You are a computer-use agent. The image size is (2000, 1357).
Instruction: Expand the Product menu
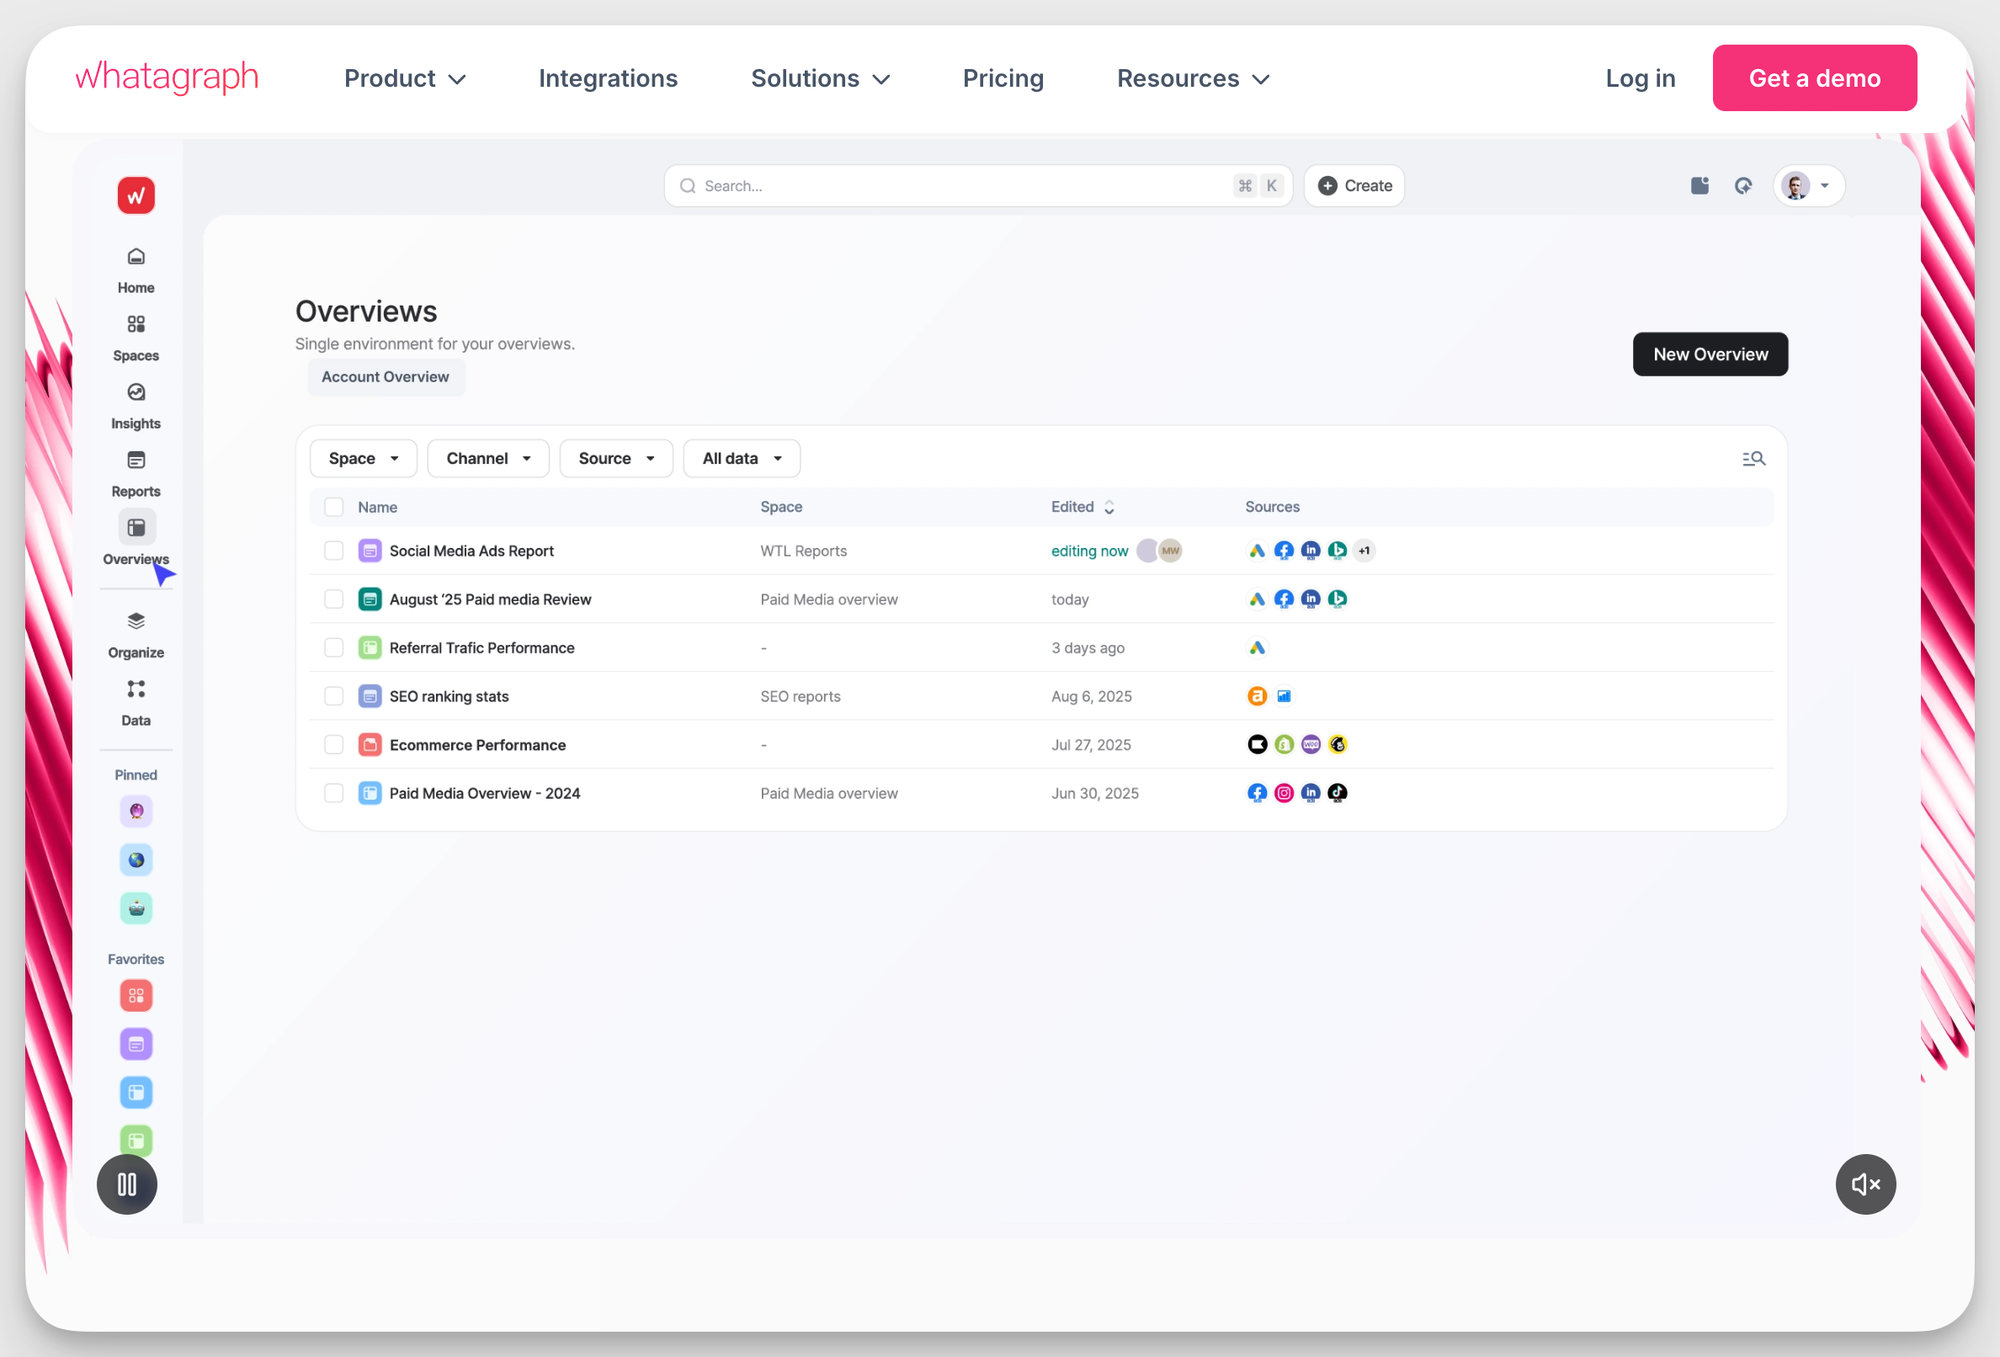pyautogui.click(x=405, y=79)
